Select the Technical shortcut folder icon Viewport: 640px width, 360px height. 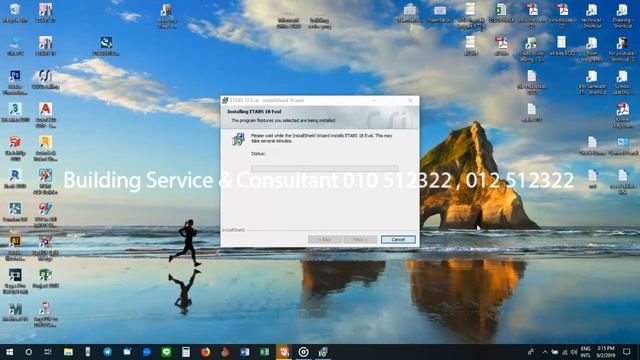pos(592,16)
